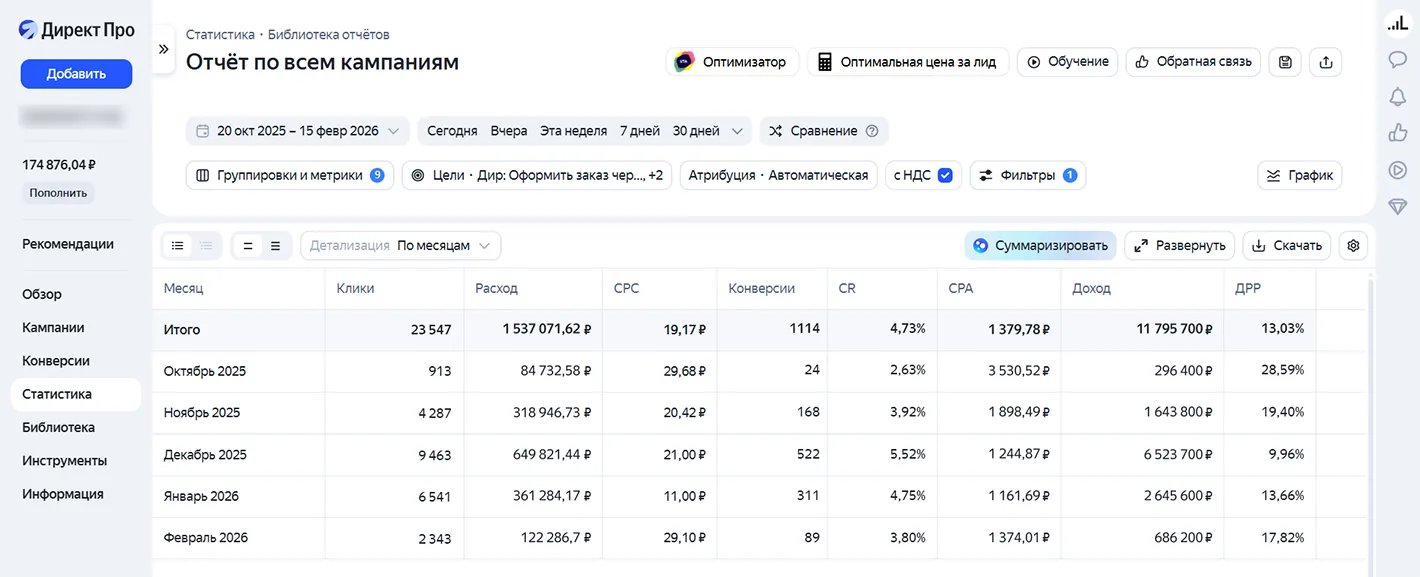Click the diamond icon in right rail

1397,206
